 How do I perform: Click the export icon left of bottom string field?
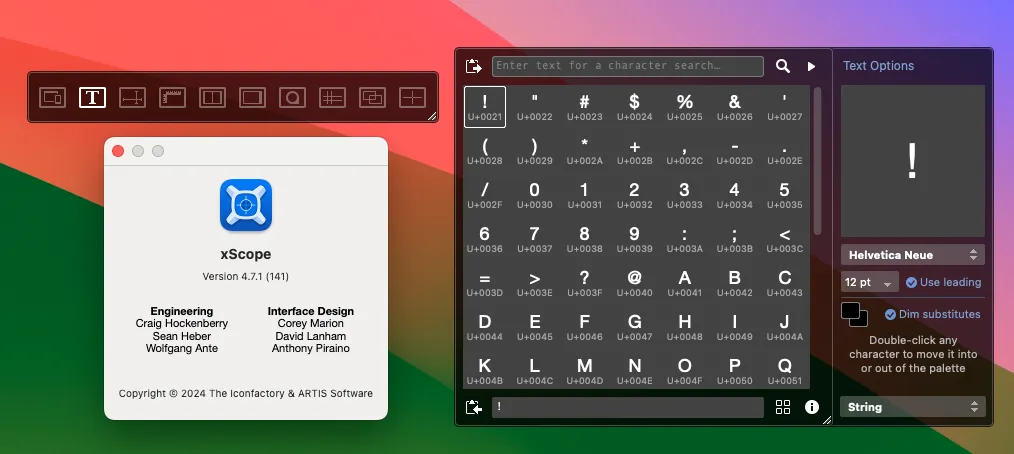[473, 407]
